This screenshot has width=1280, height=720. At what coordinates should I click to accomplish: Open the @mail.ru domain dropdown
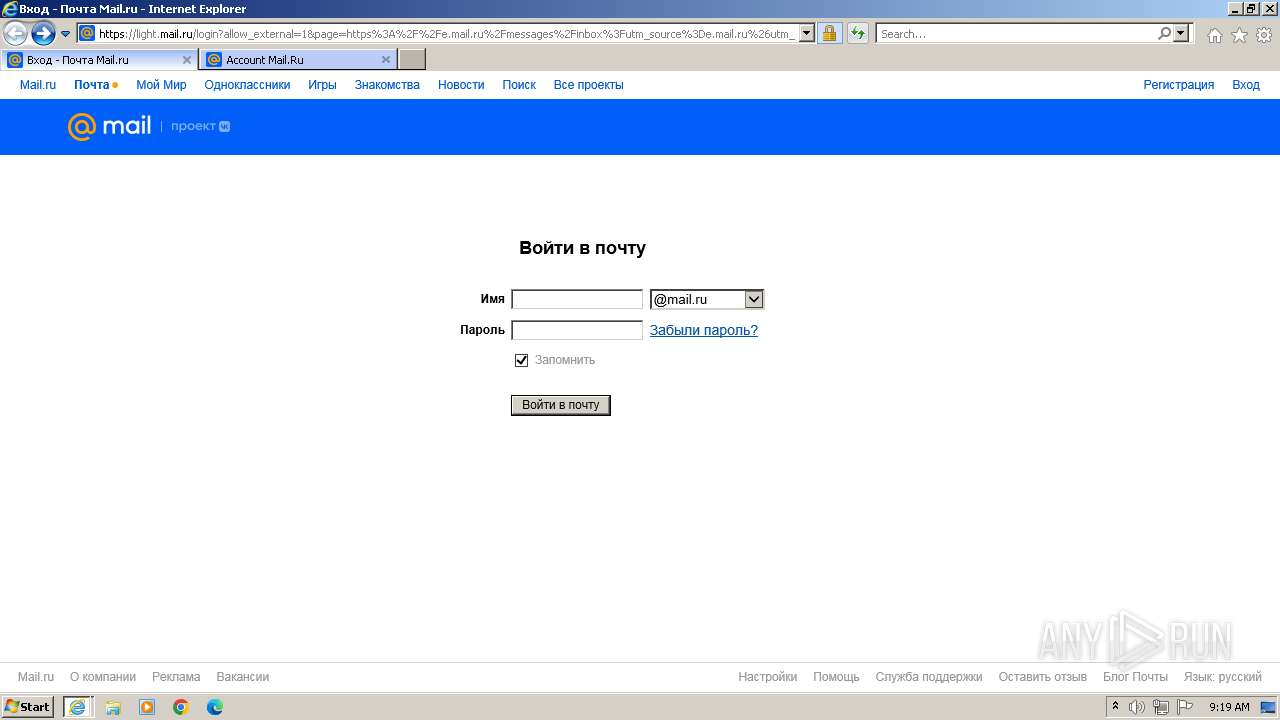[707, 299]
